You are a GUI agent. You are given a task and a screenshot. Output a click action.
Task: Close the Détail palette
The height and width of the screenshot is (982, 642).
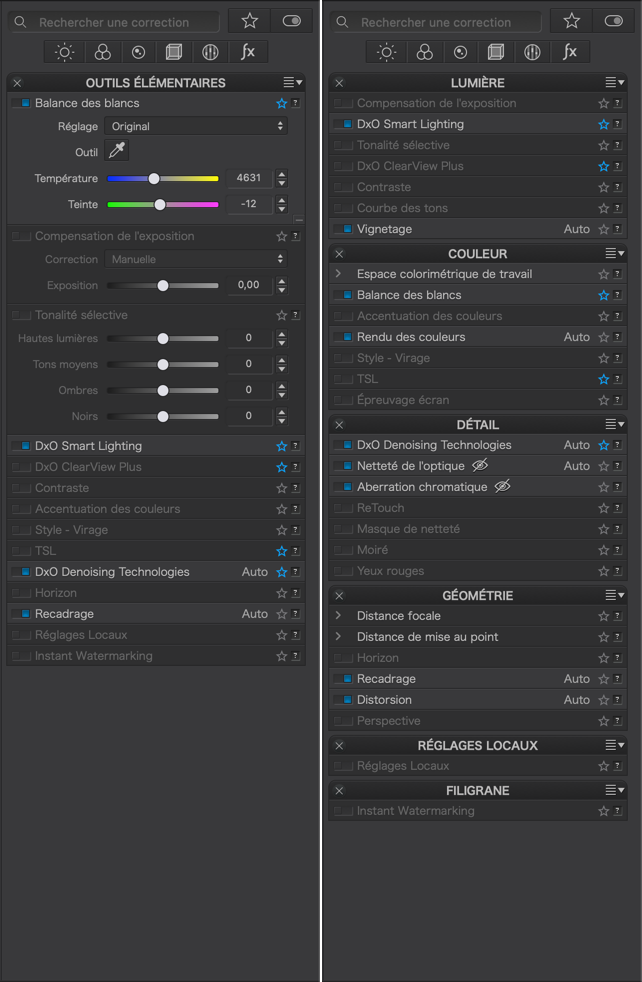tap(339, 425)
